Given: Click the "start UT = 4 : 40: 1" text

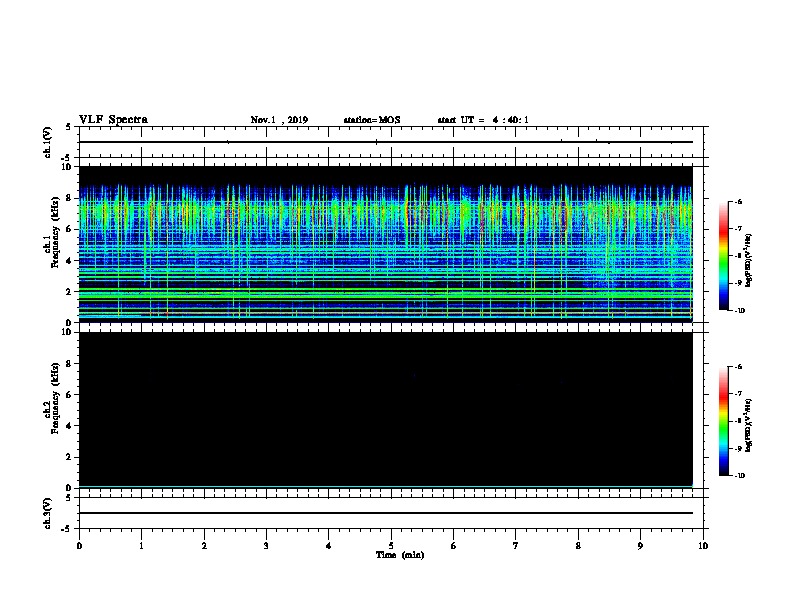Looking at the screenshot, I should point(483,120).
